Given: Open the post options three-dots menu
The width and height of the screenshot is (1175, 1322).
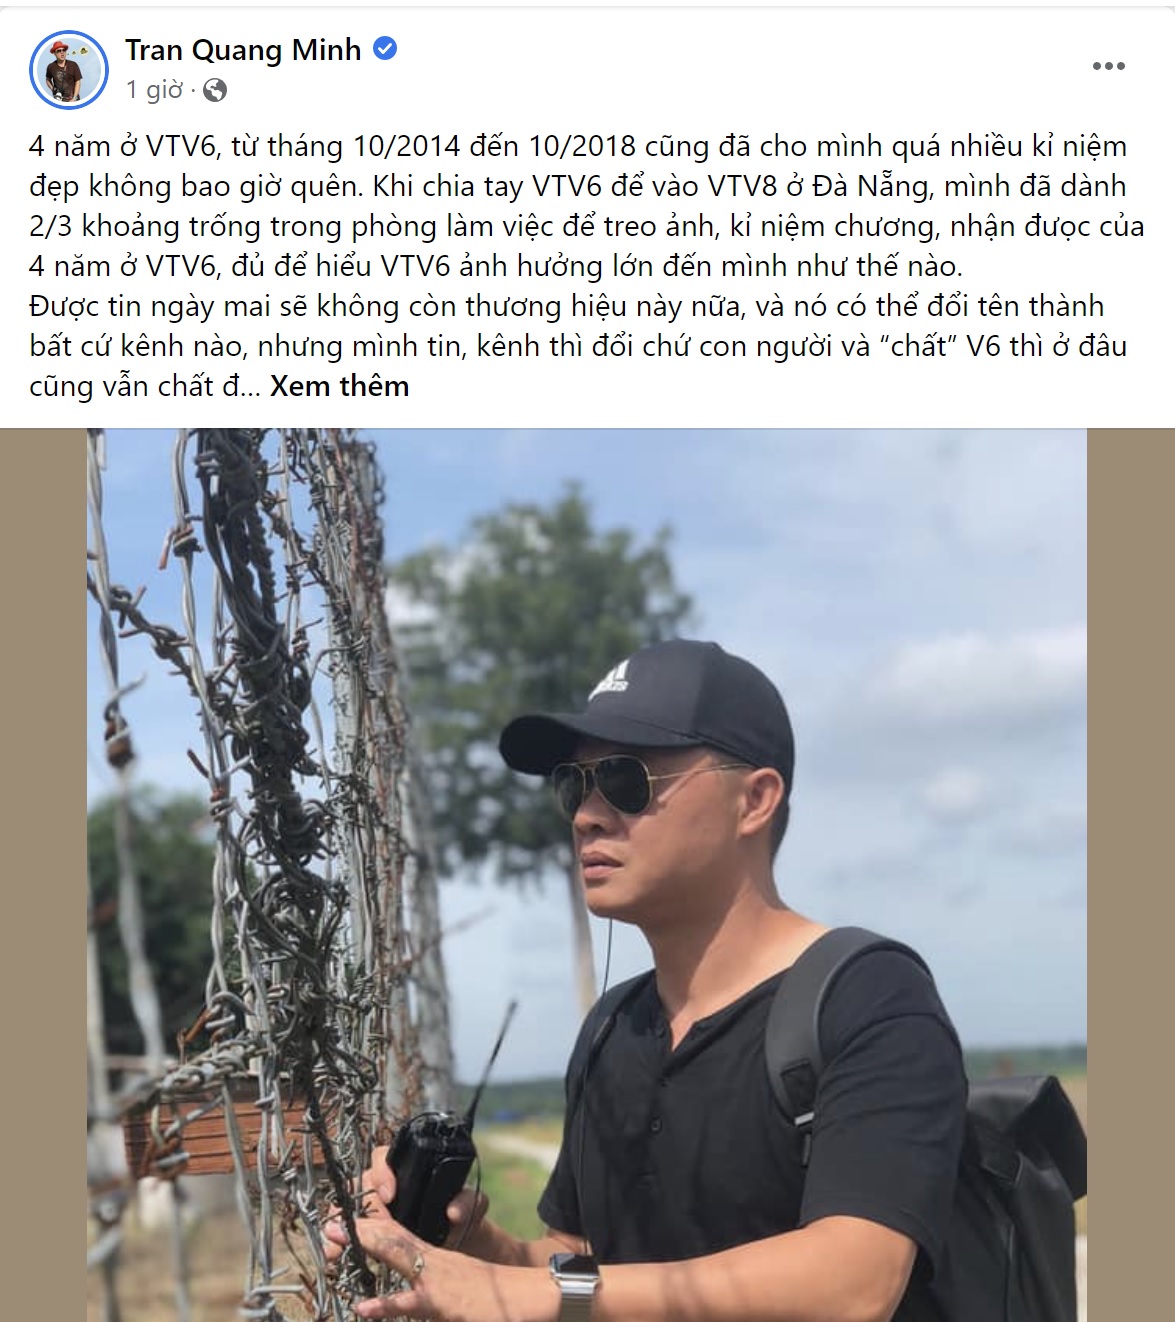Looking at the screenshot, I should point(1108,66).
